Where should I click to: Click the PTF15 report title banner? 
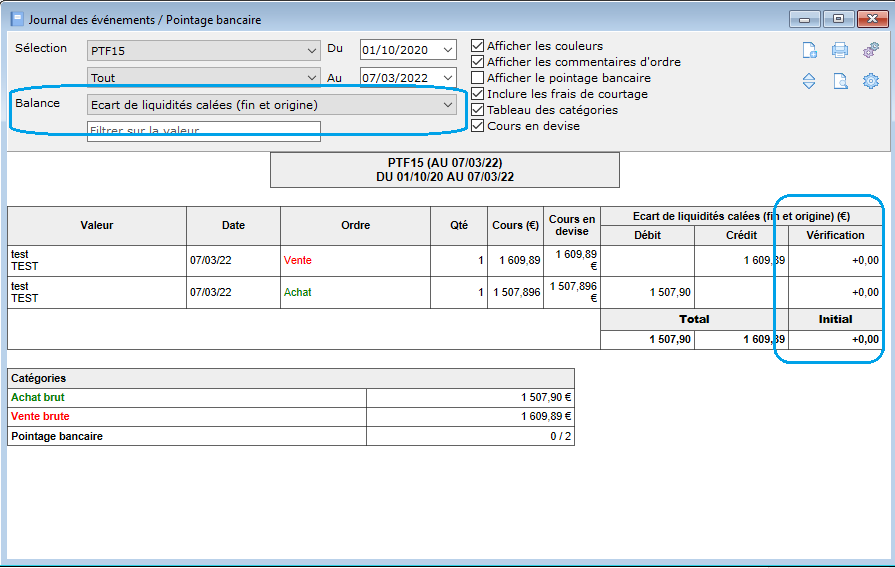(445, 170)
